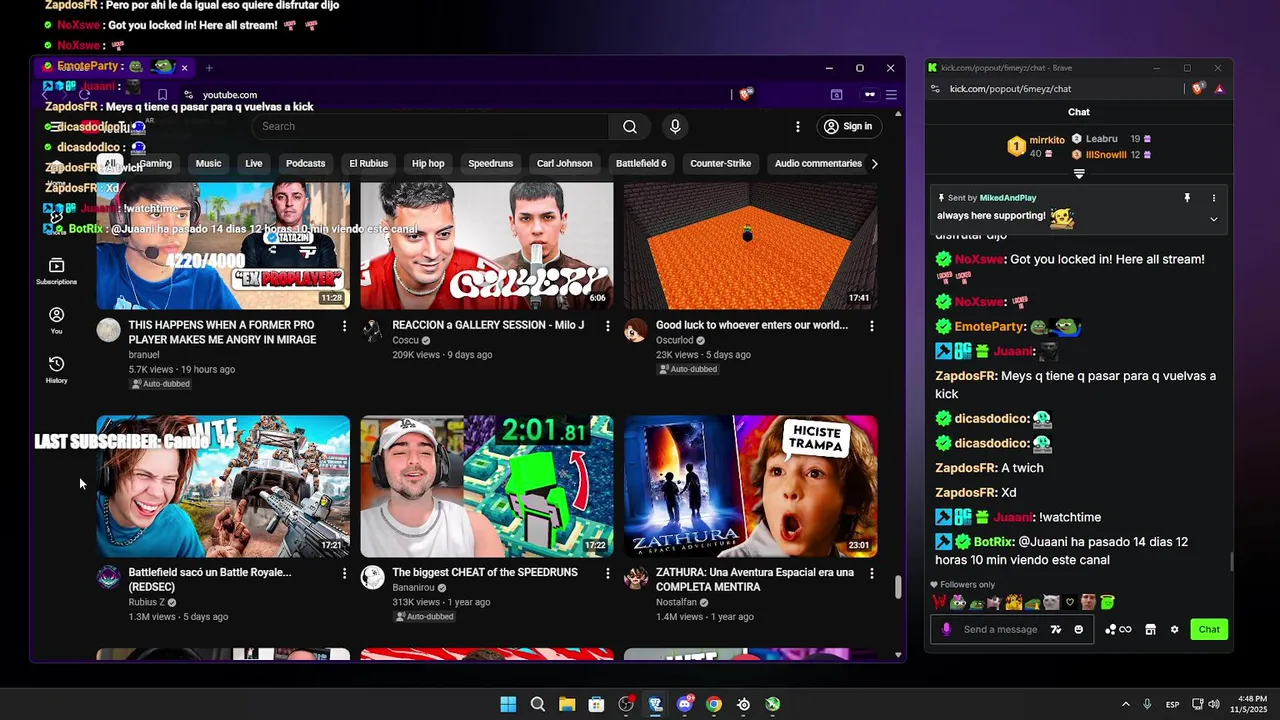Image resolution: width=1280 pixels, height=720 pixels.
Task: Open Subscriptions in YouTube sidebar
Action: (x=57, y=271)
